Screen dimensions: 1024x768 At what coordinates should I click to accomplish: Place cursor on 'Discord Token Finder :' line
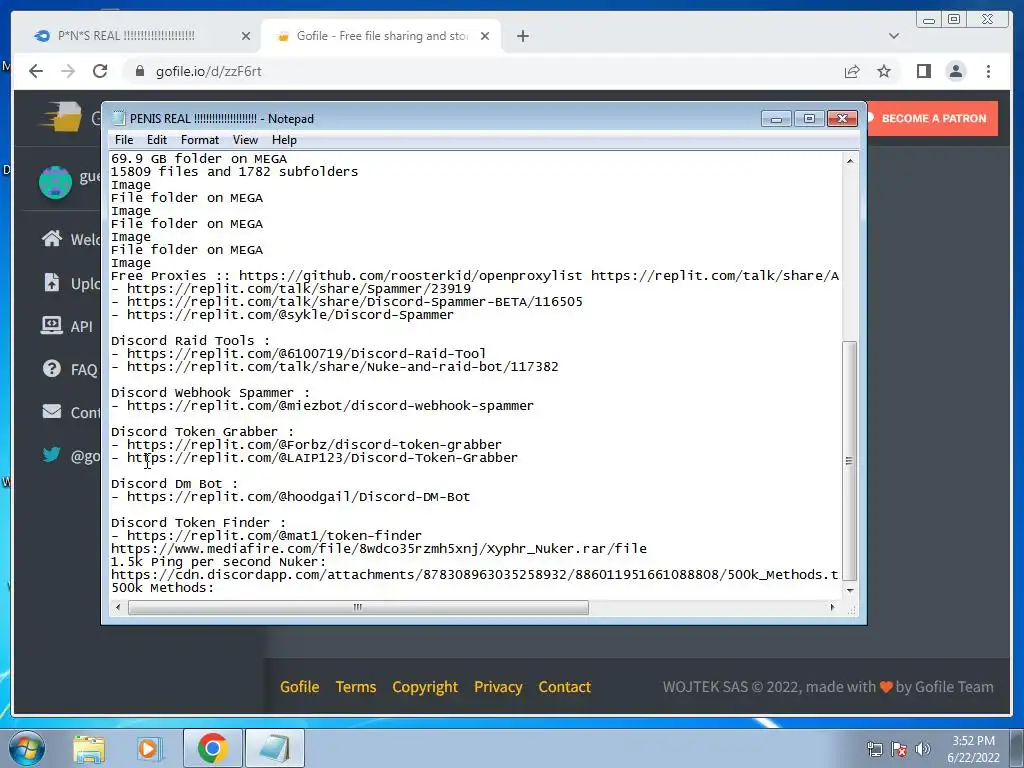click(x=199, y=523)
